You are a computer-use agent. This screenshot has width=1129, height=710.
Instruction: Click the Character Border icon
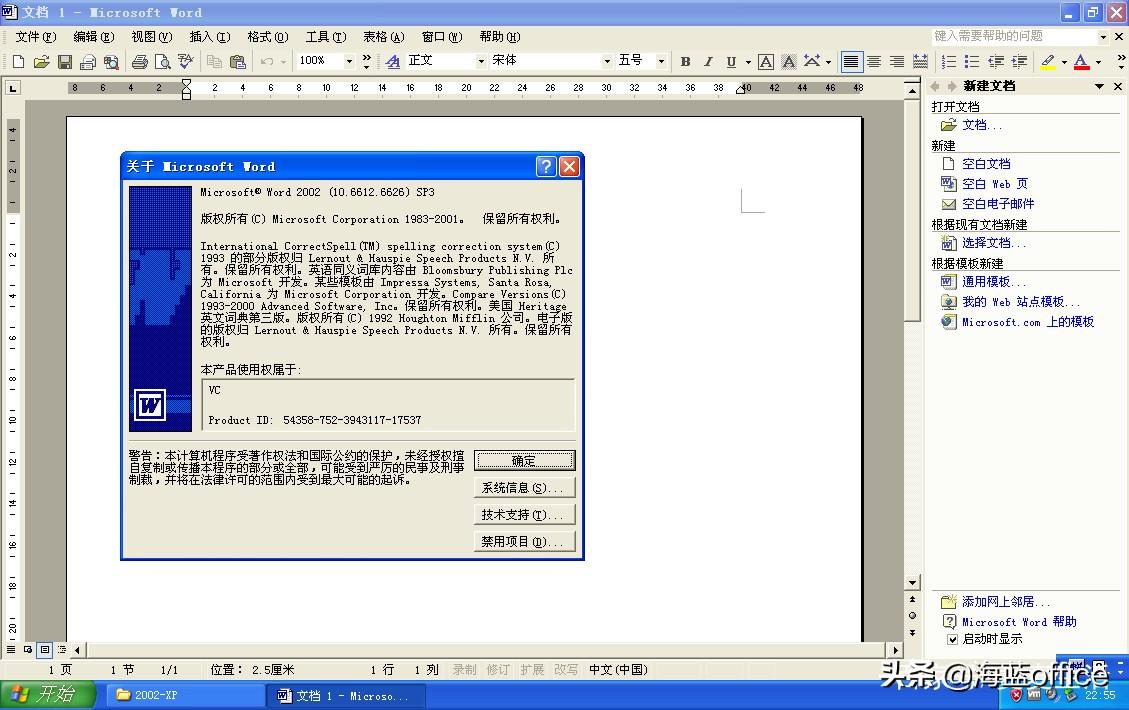pyautogui.click(x=766, y=62)
